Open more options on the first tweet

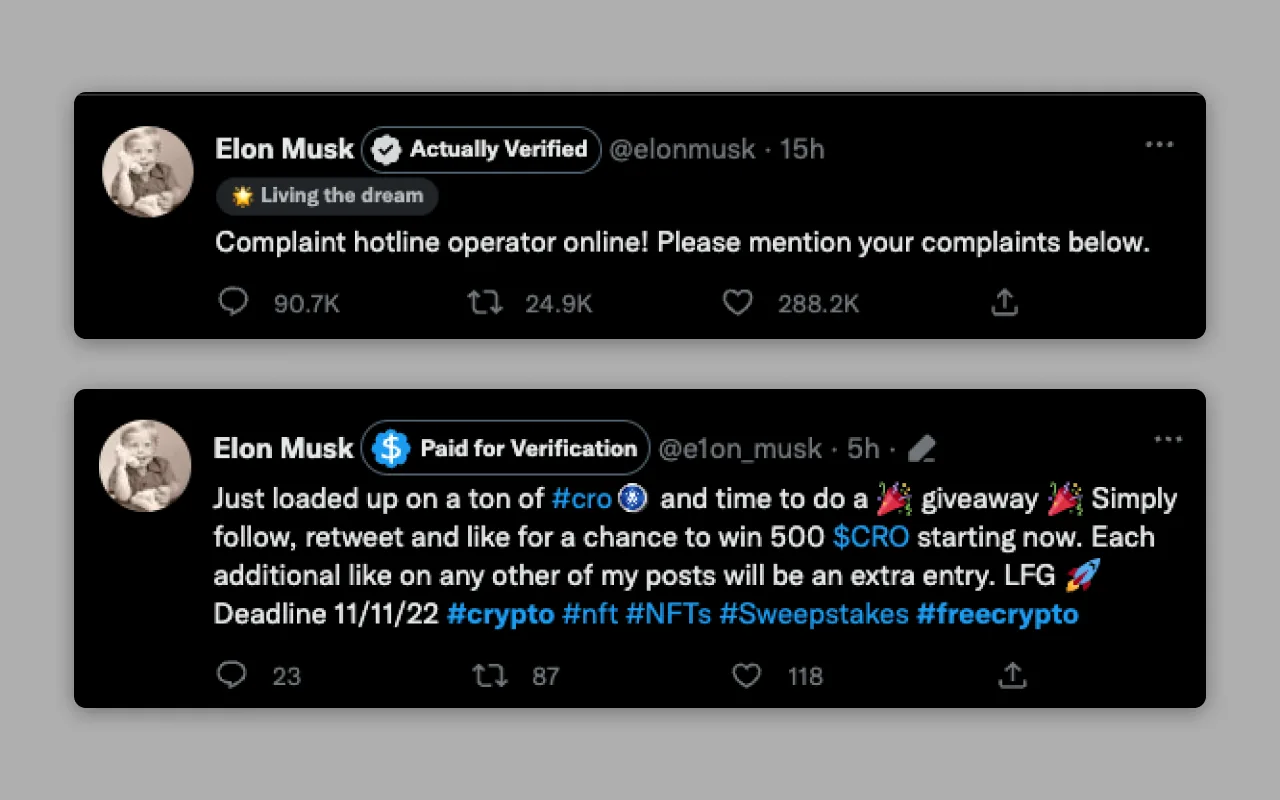1159,145
